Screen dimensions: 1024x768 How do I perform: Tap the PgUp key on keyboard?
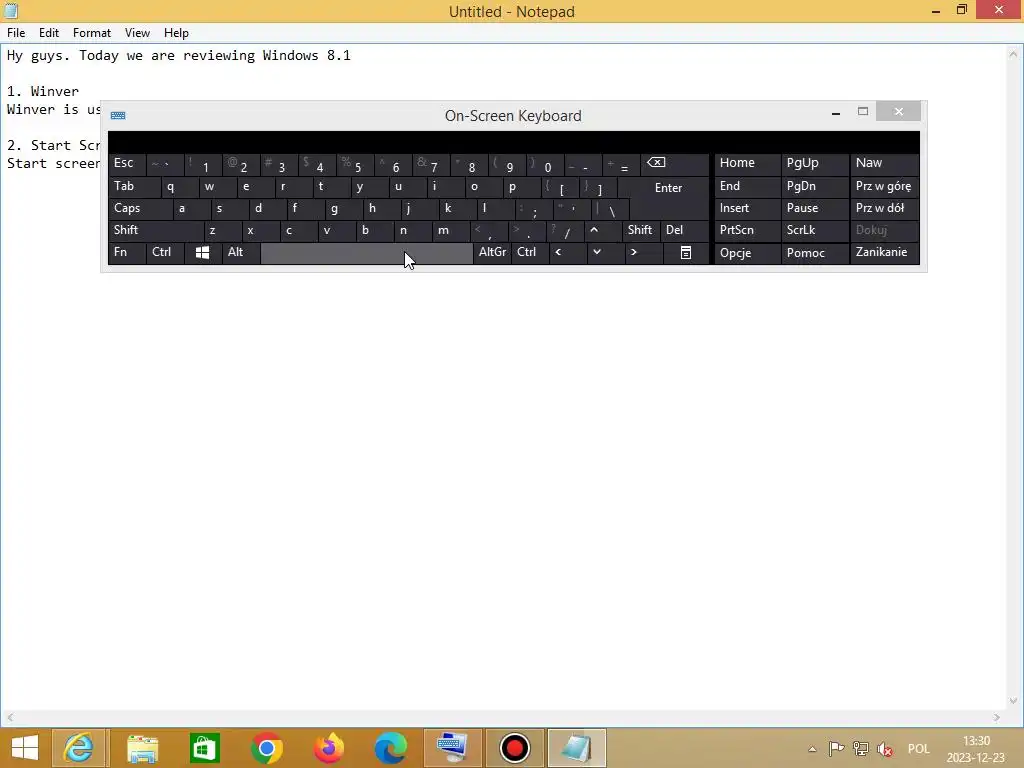tap(815, 163)
